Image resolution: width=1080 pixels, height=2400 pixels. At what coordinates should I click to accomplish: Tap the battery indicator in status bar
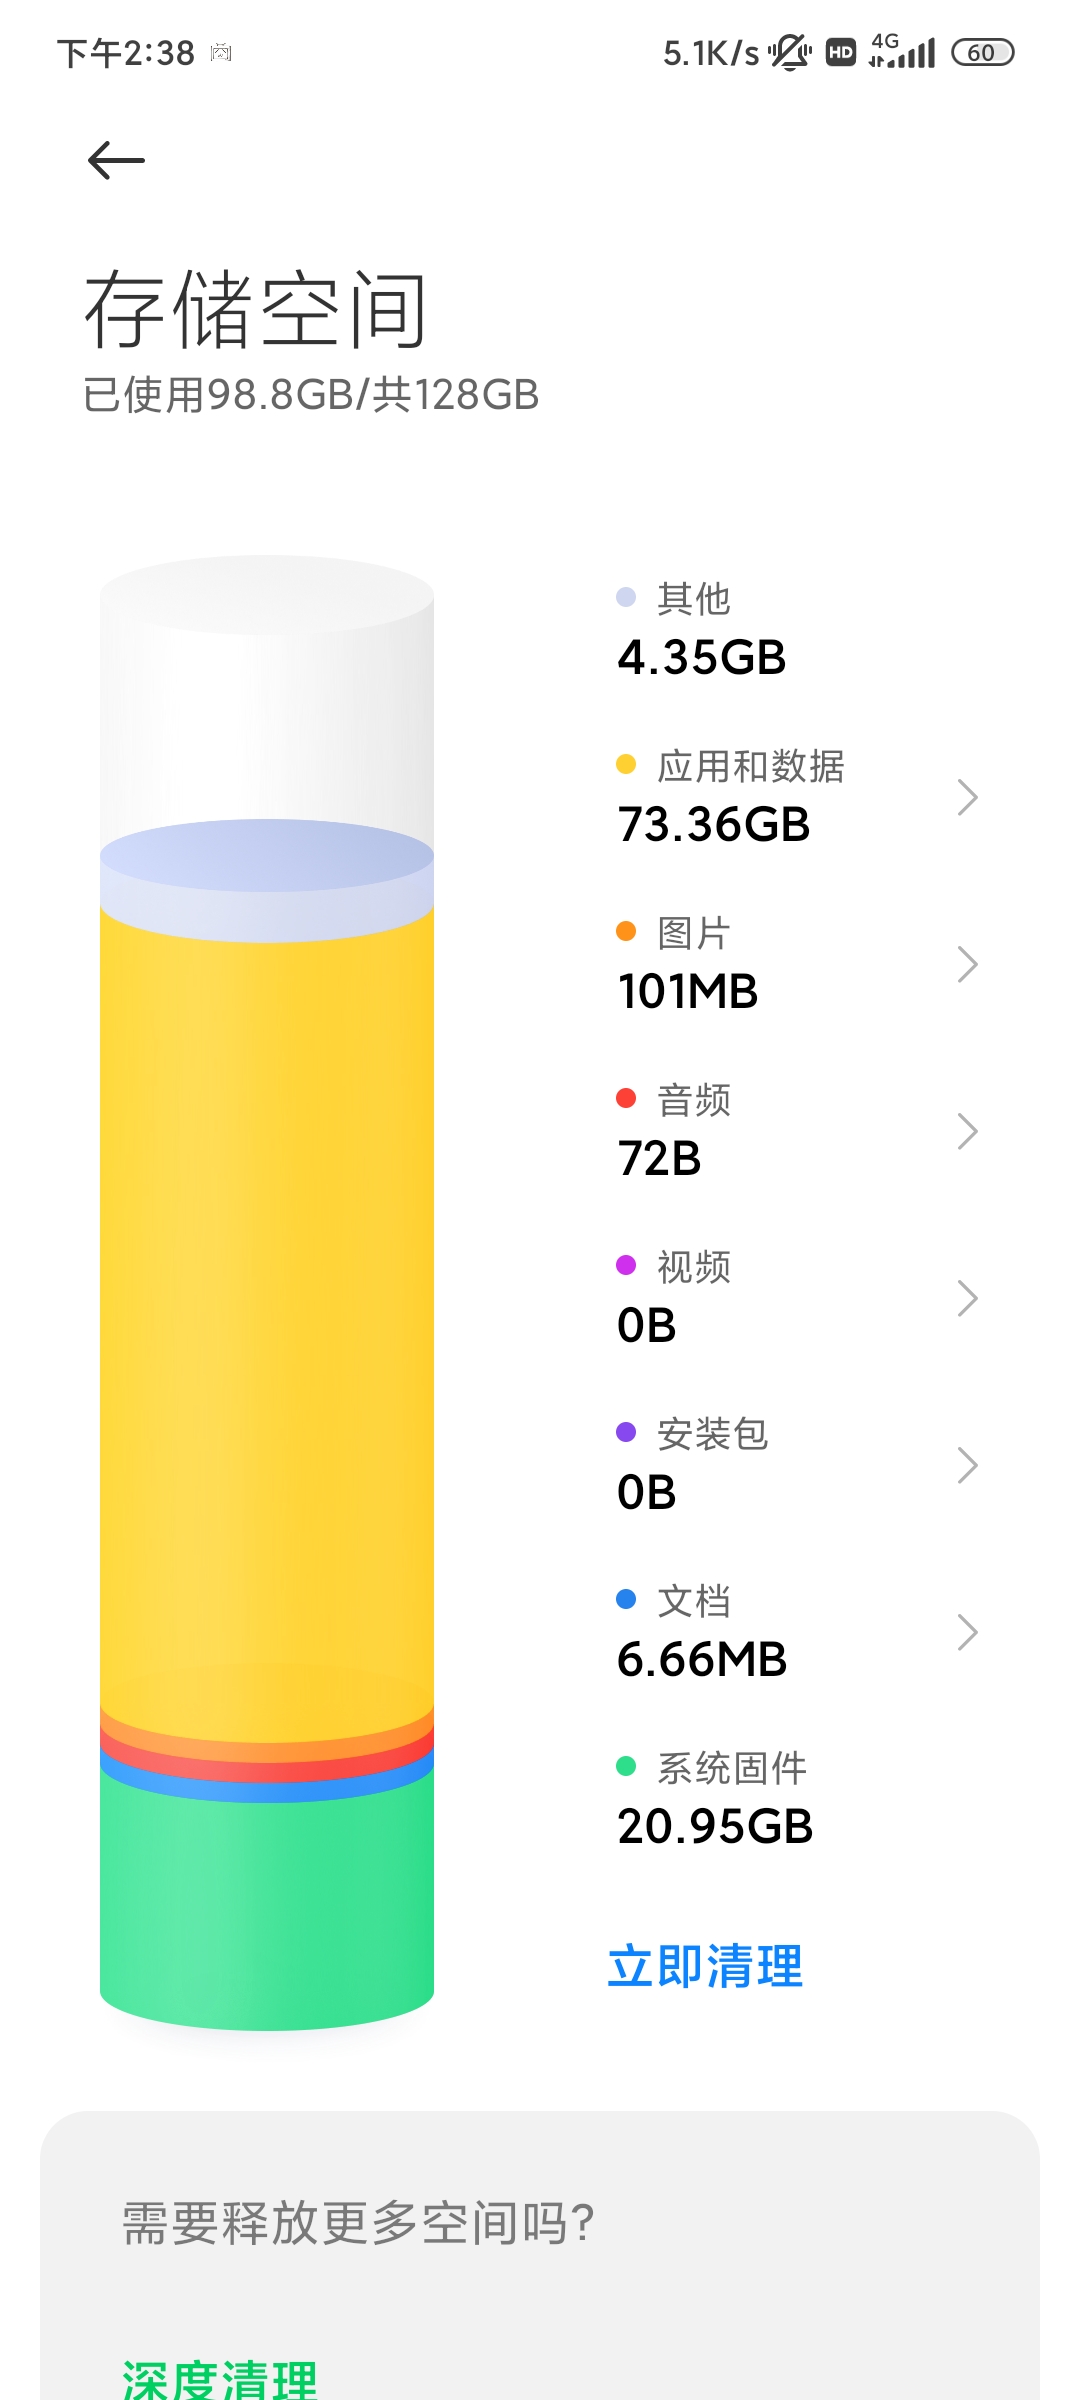click(982, 52)
